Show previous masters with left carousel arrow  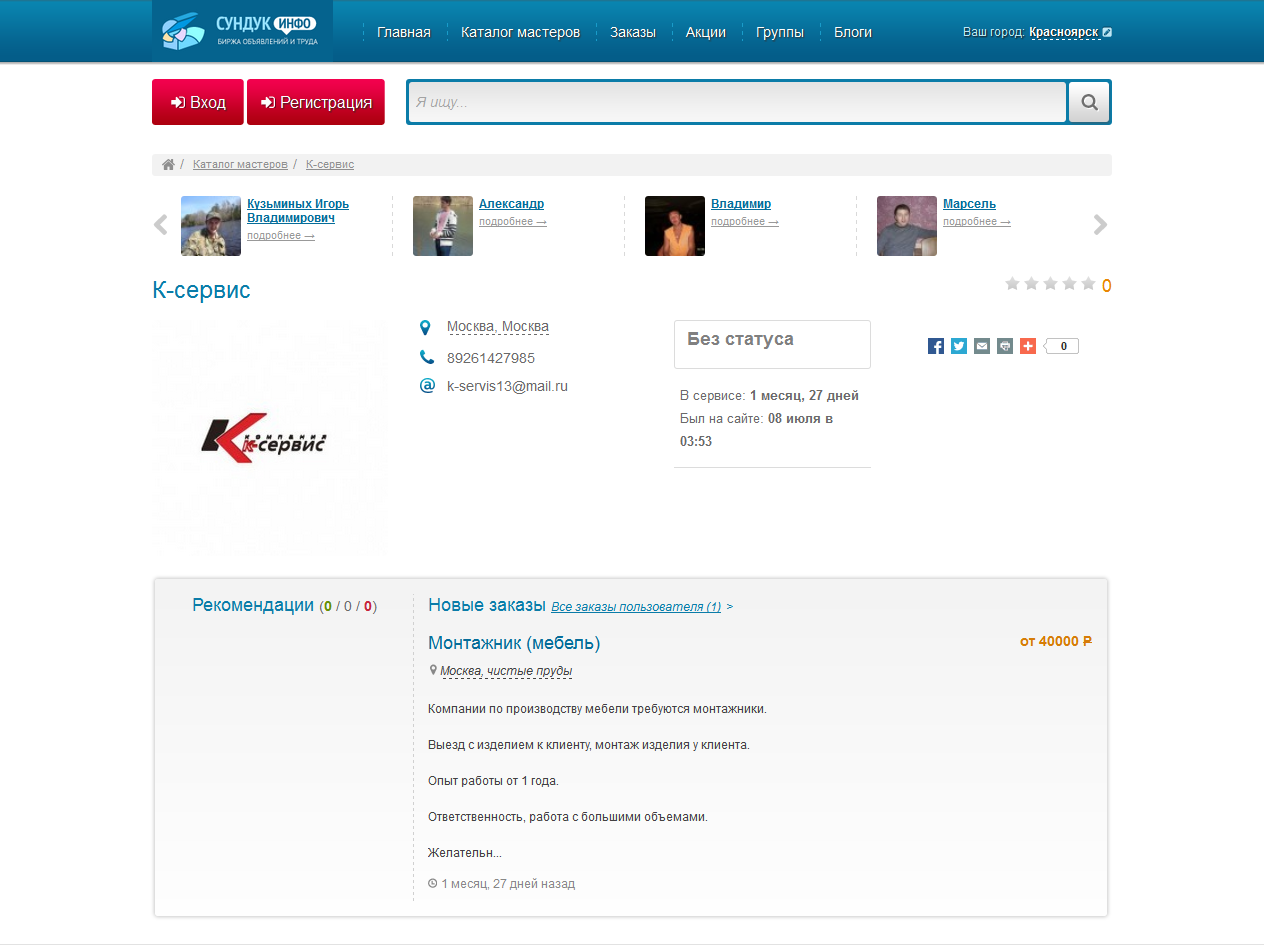pyautogui.click(x=160, y=225)
